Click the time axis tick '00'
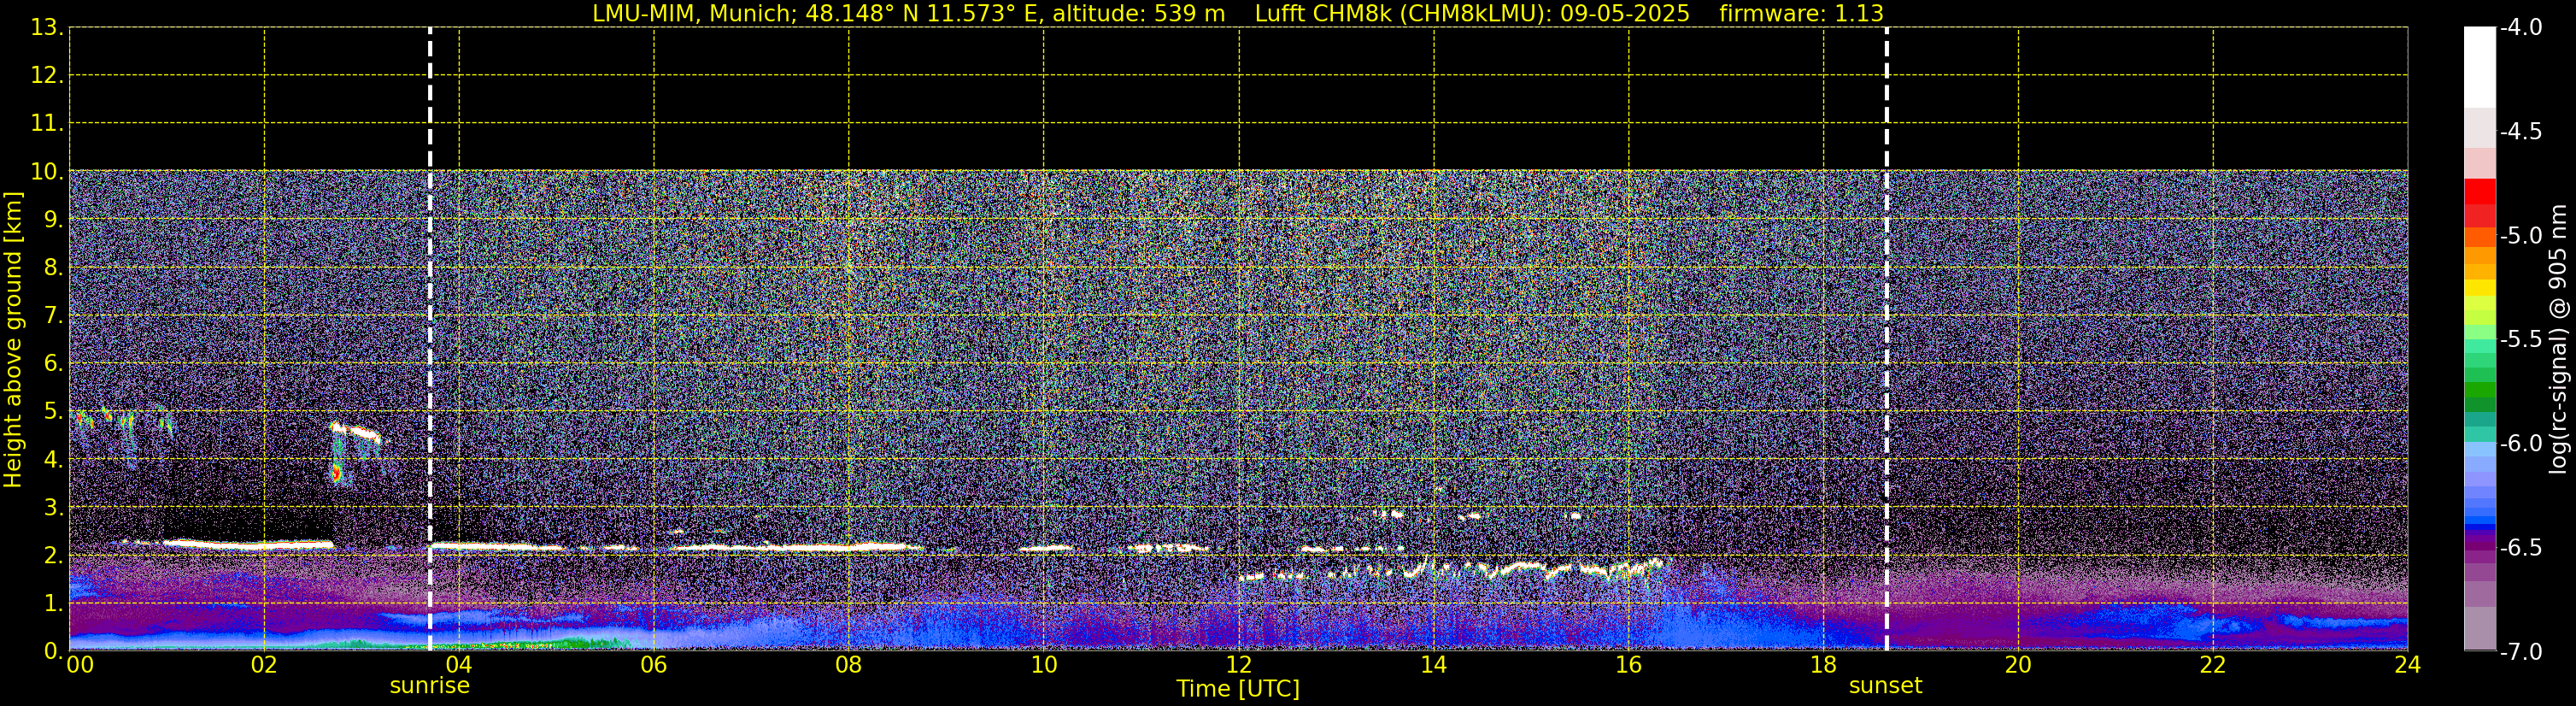Image resolution: width=2576 pixels, height=706 pixels. (x=79, y=665)
